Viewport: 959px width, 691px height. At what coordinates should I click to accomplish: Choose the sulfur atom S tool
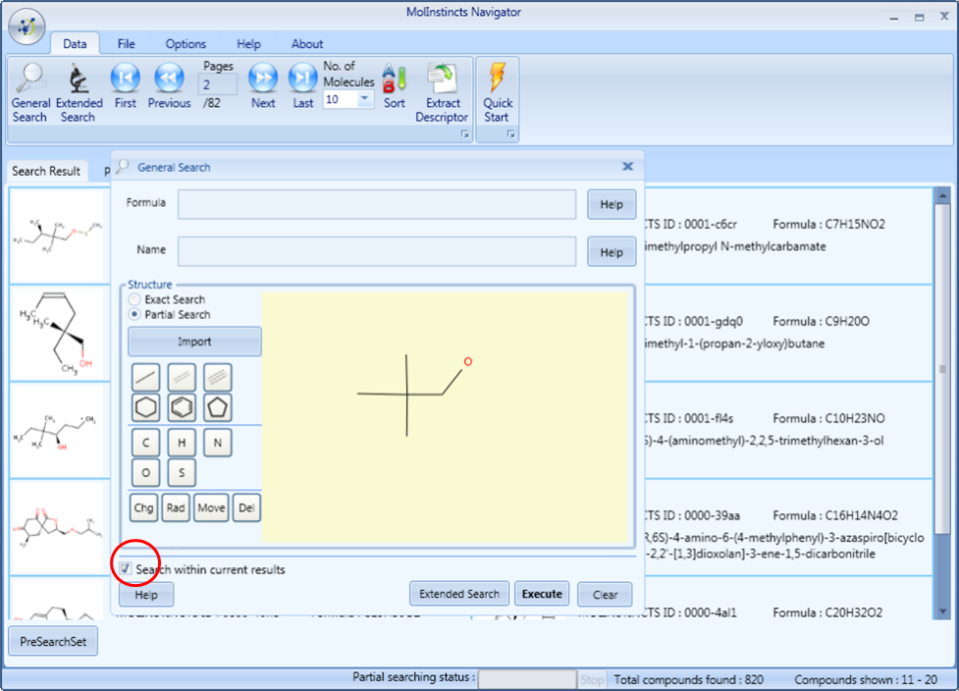182,473
